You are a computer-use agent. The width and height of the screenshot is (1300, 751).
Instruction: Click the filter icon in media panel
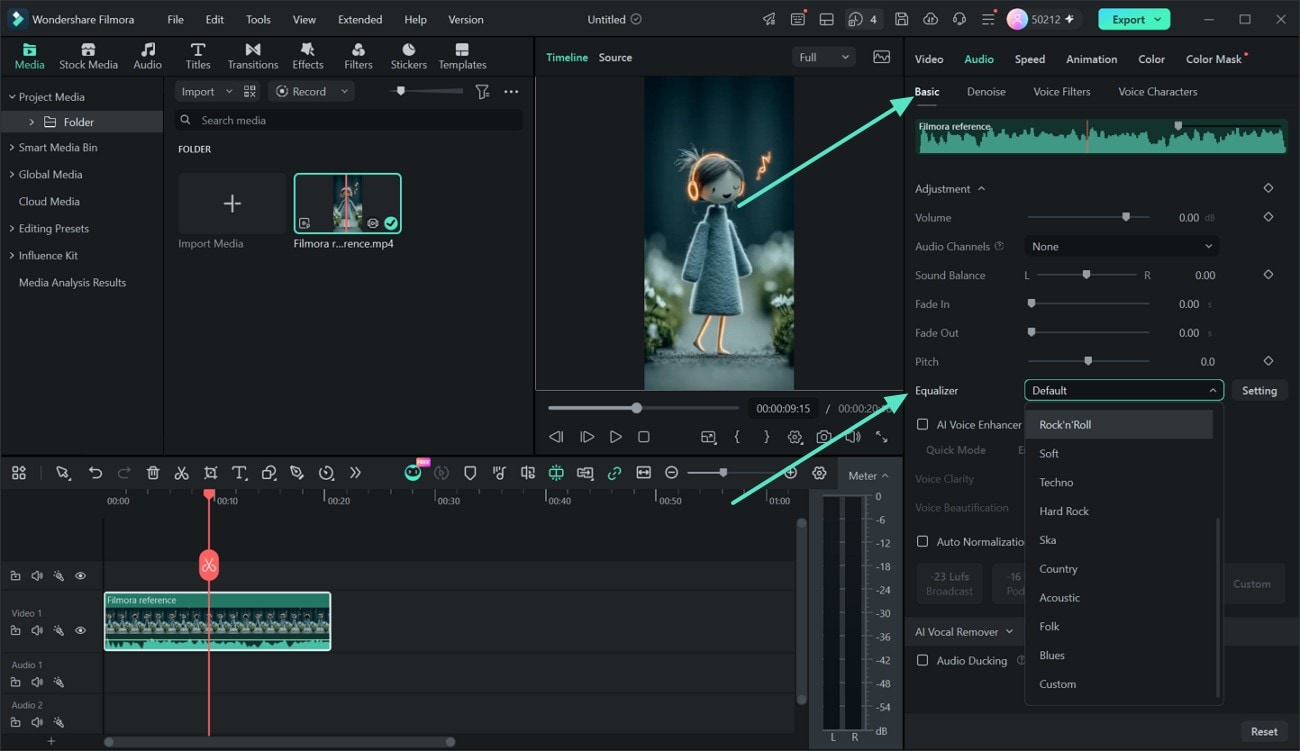482,91
